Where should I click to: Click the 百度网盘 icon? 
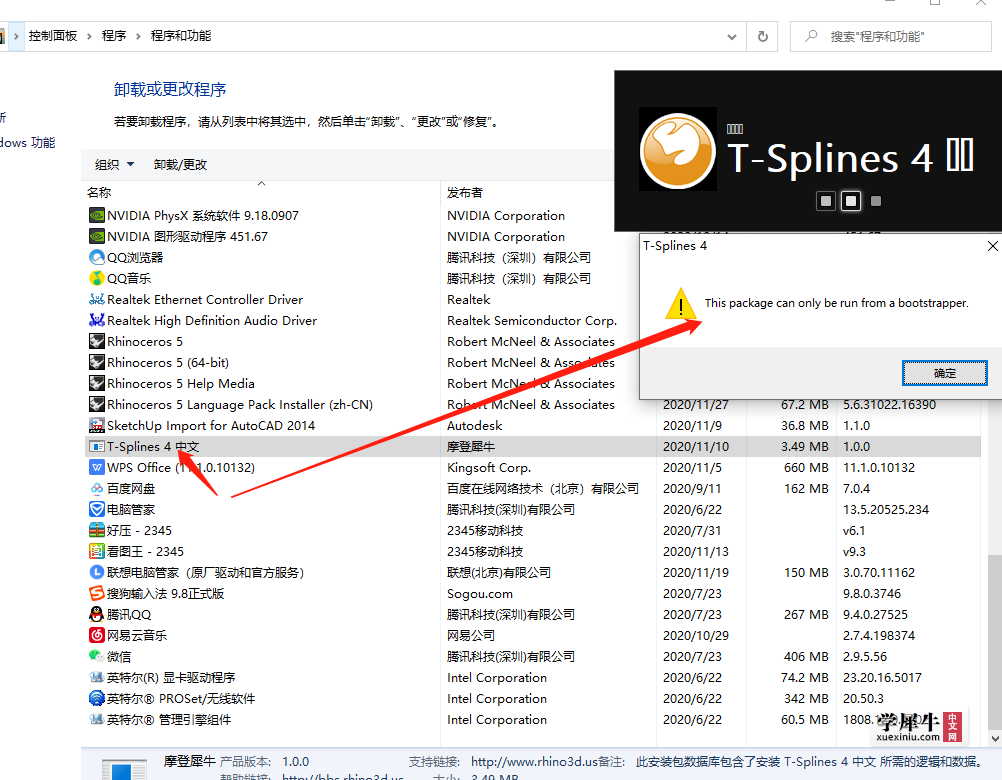pyautogui.click(x=96, y=489)
